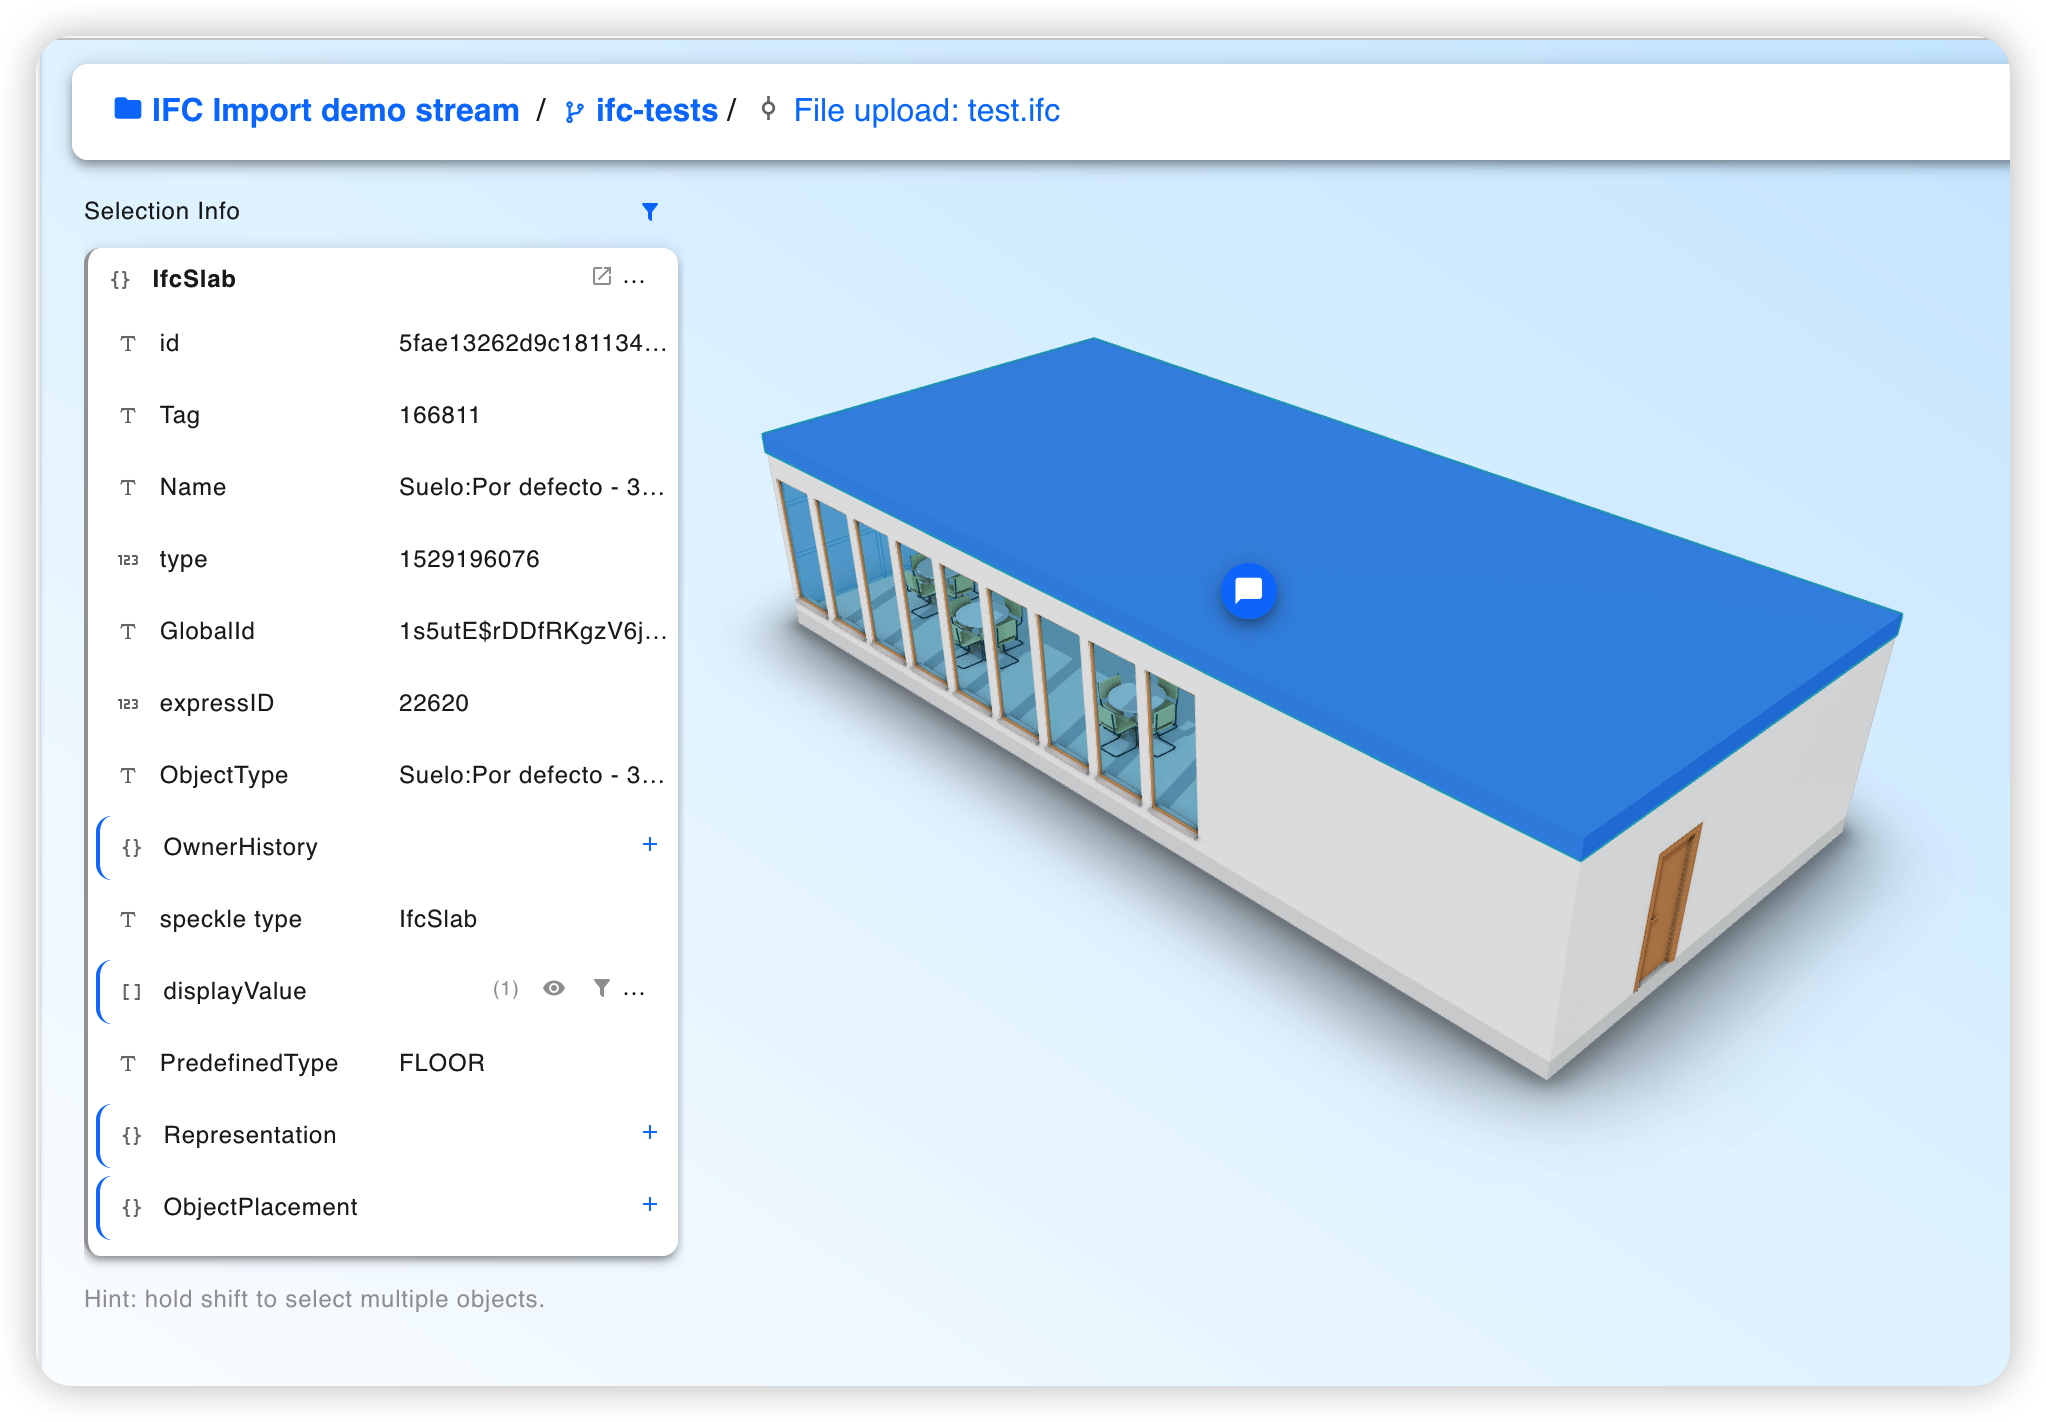Click the comment bubble on the roof
The height and width of the screenshot is (1422, 2046).
coord(1248,591)
